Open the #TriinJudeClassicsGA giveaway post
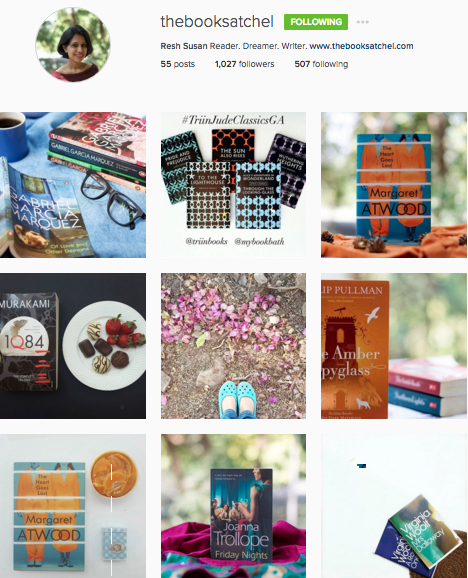The width and height of the screenshot is (468, 578). point(233,185)
